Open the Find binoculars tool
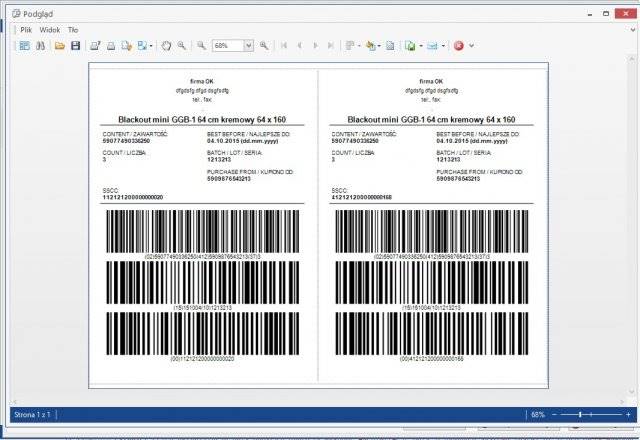 [40, 46]
